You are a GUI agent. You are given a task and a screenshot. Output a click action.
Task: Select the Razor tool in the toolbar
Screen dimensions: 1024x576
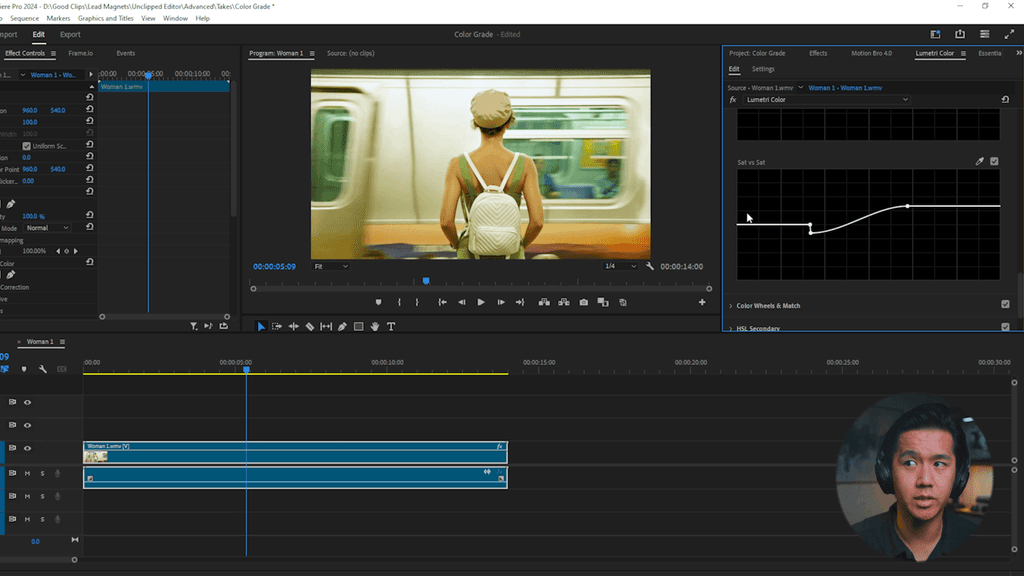[x=310, y=326]
